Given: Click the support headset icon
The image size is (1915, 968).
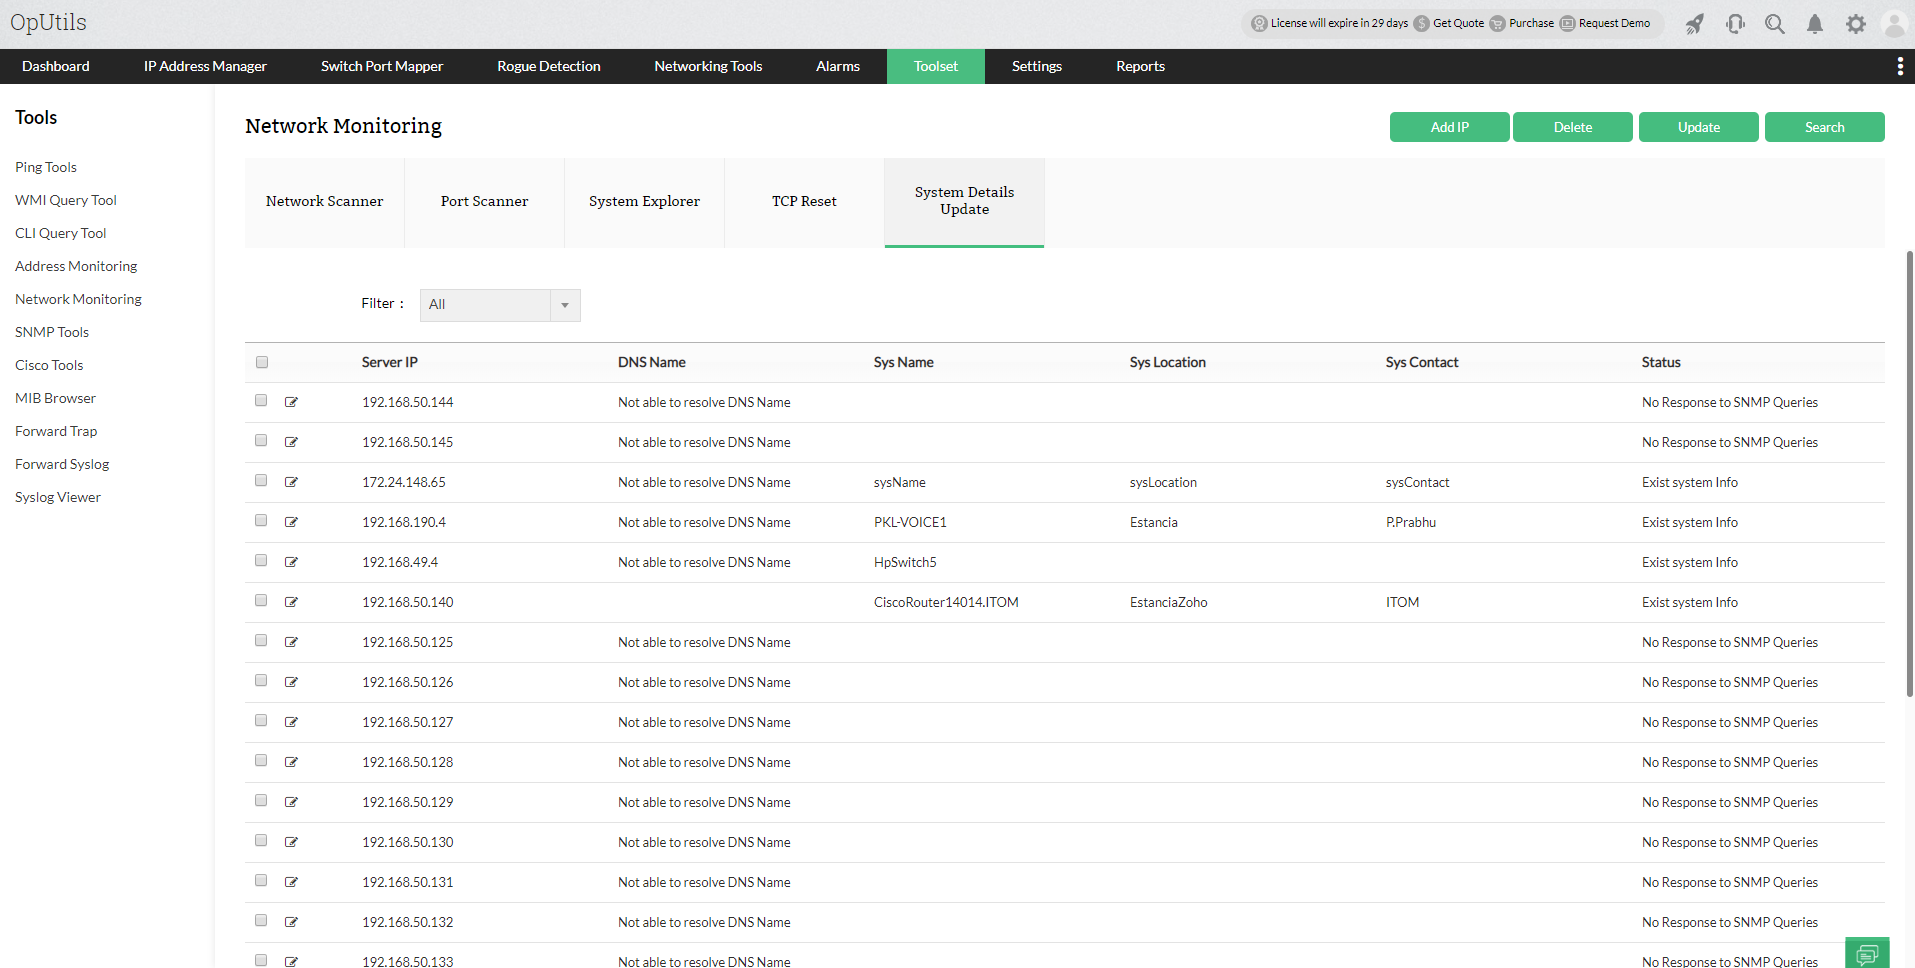Looking at the screenshot, I should pyautogui.click(x=1735, y=24).
